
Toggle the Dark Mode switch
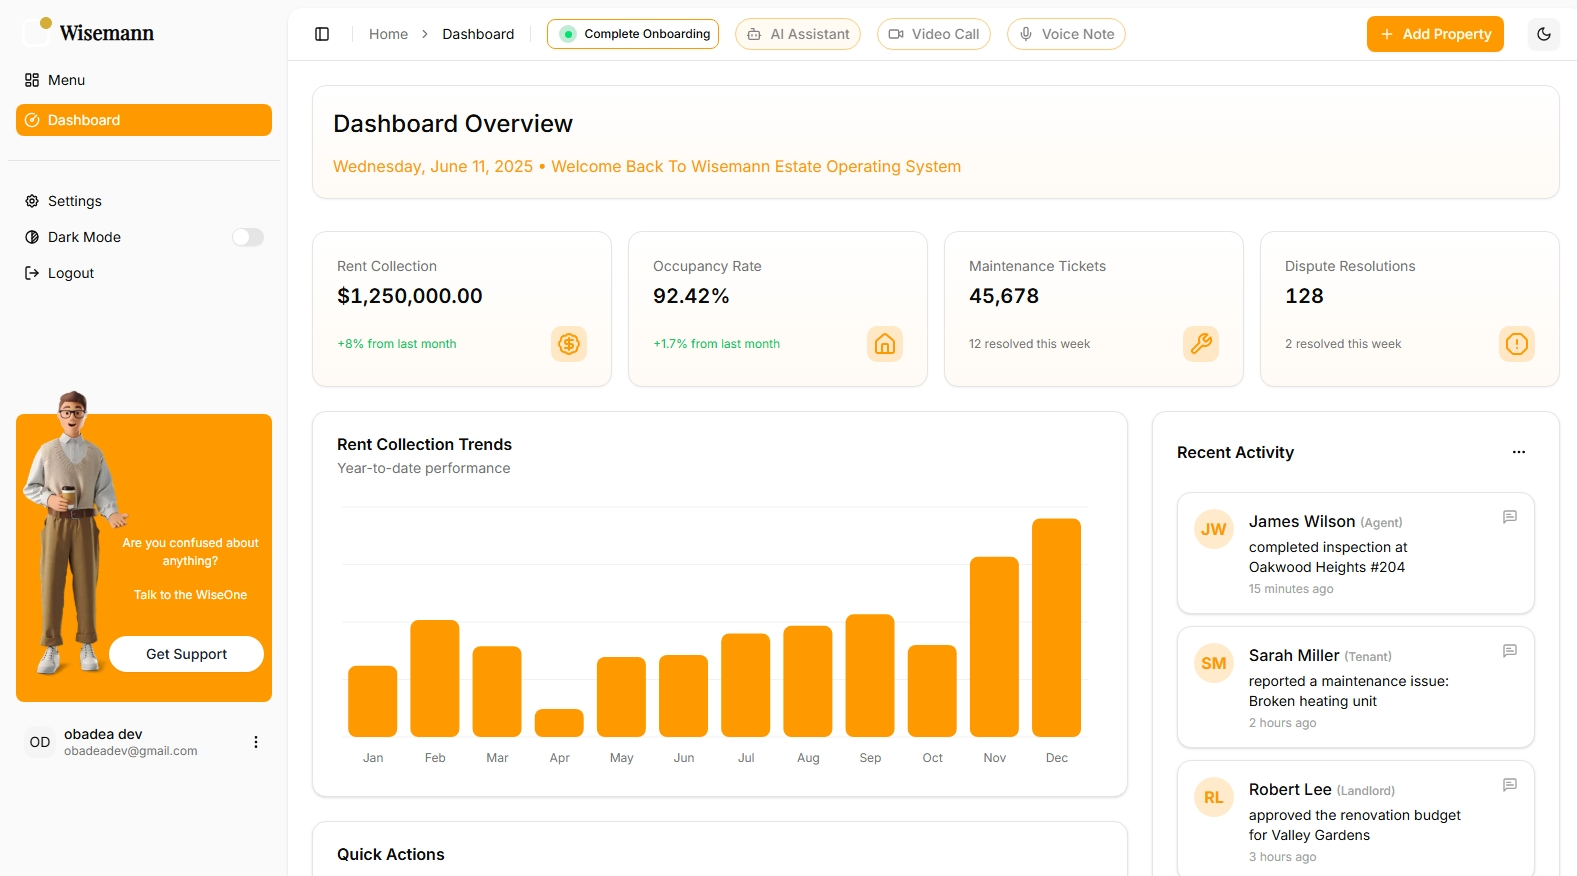click(x=248, y=237)
